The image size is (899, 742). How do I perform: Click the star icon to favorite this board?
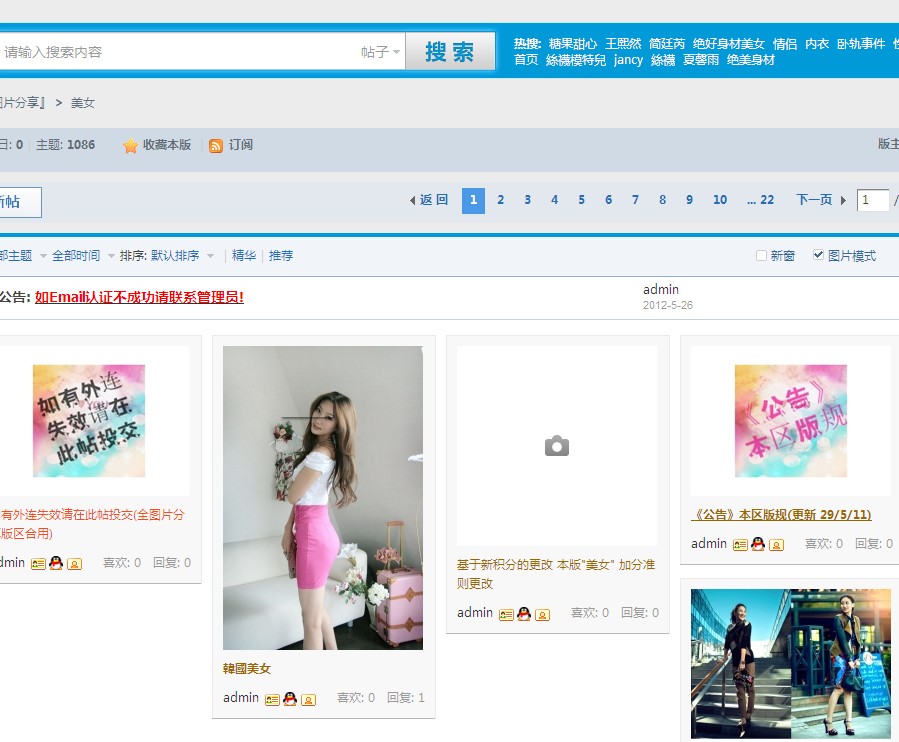coord(130,146)
